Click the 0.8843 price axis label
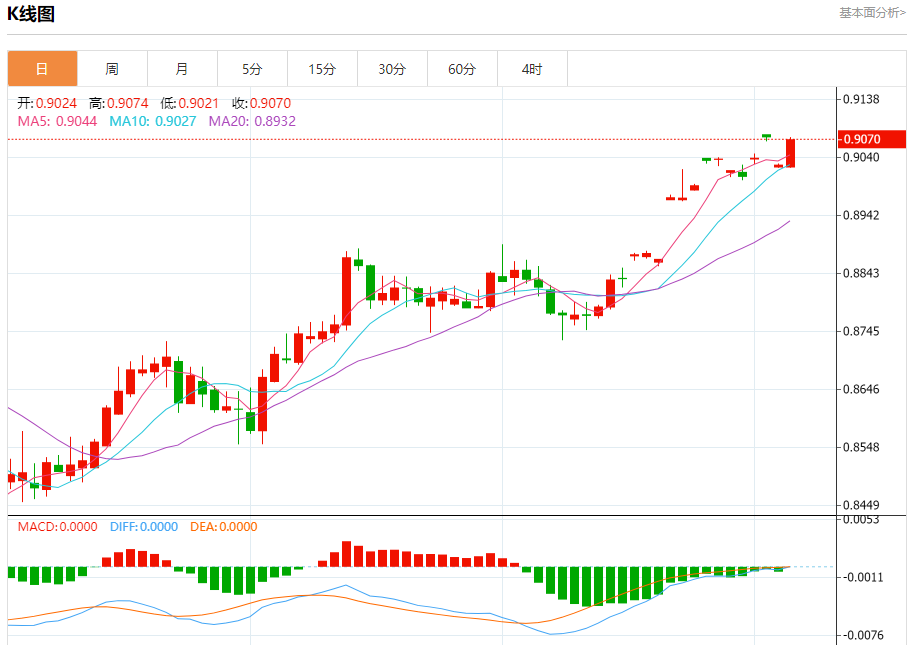The width and height of the screenshot is (915, 645). pyautogui.click(x=861, y=273)
